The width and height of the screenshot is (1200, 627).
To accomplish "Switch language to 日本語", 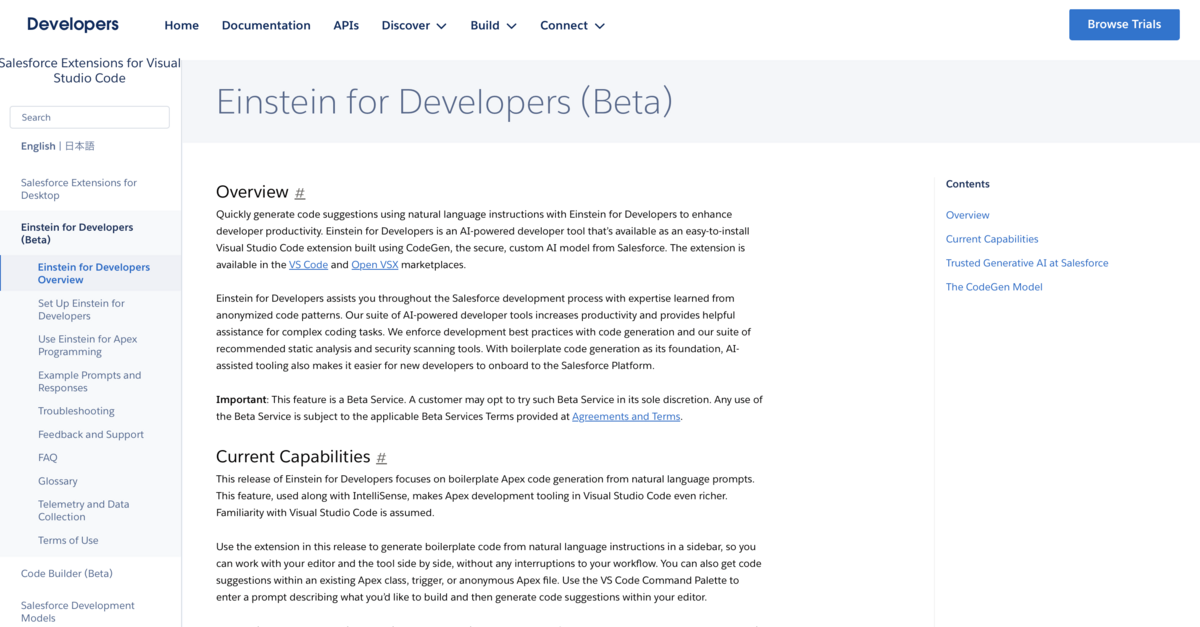I will 82,145.
